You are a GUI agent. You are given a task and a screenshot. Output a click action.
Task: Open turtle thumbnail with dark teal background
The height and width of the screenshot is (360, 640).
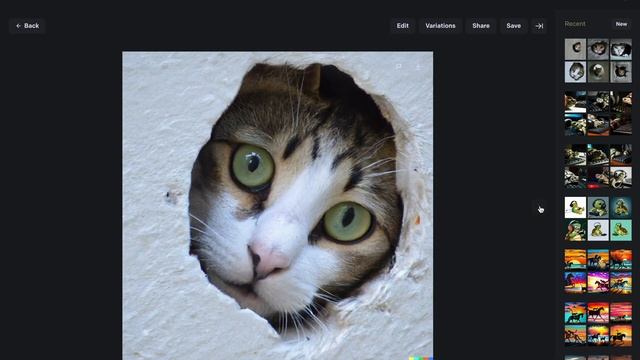pos(621,207)
